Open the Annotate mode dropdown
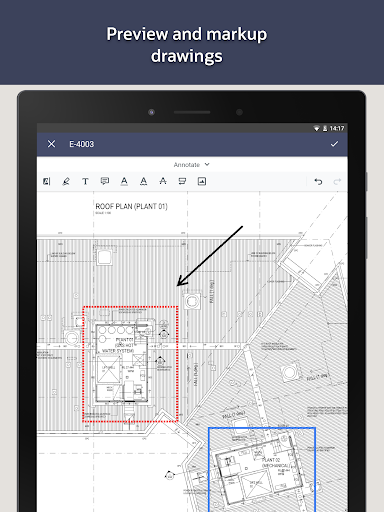384x512 pixels. point(191,165)
